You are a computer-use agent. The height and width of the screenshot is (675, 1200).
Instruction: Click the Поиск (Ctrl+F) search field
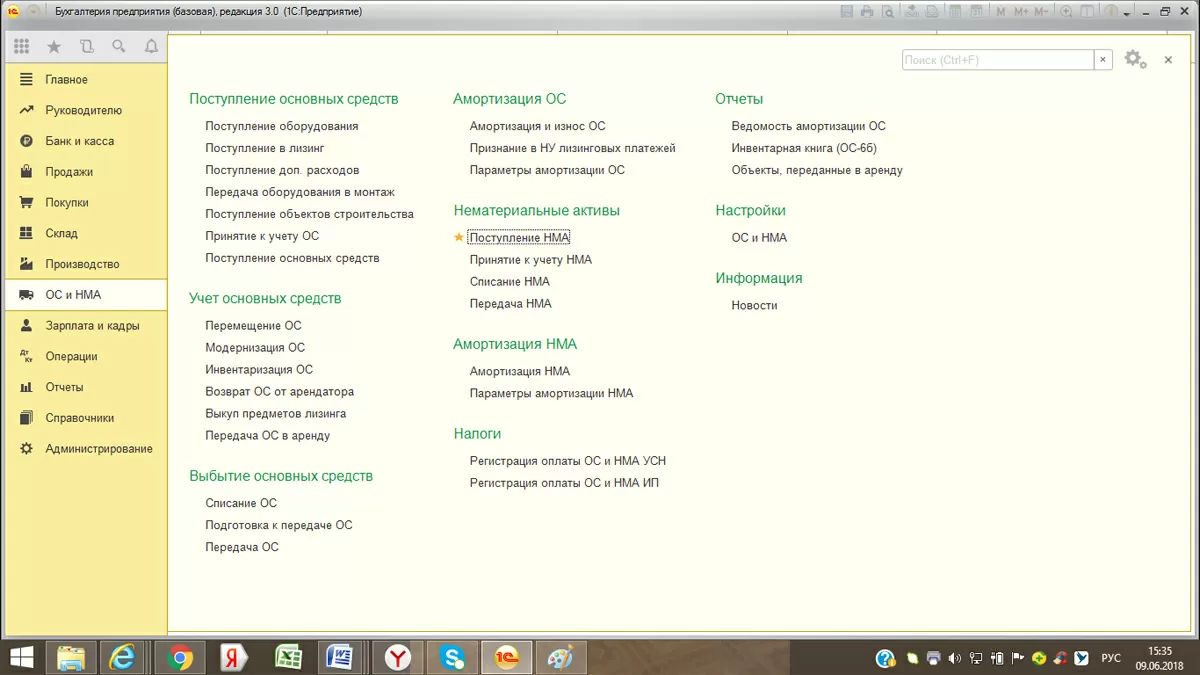(x=998, y=60)
